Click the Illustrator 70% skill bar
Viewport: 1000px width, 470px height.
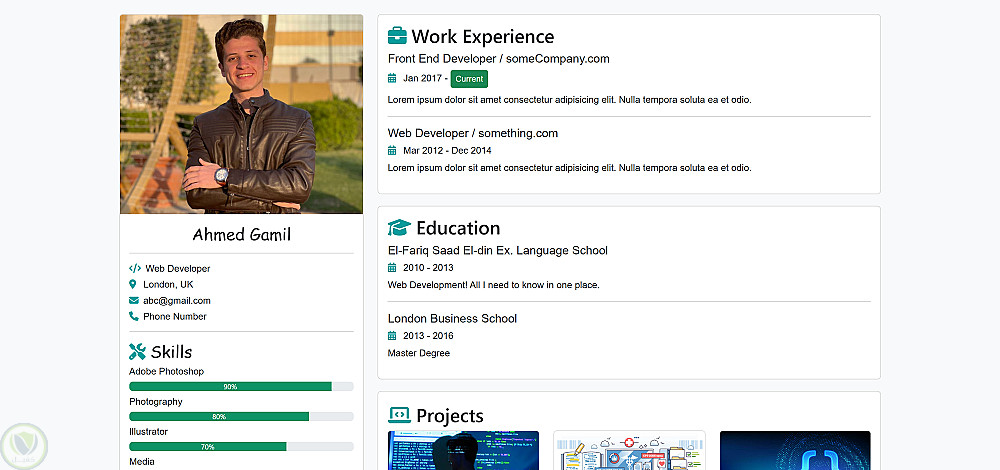click(208, 446)
